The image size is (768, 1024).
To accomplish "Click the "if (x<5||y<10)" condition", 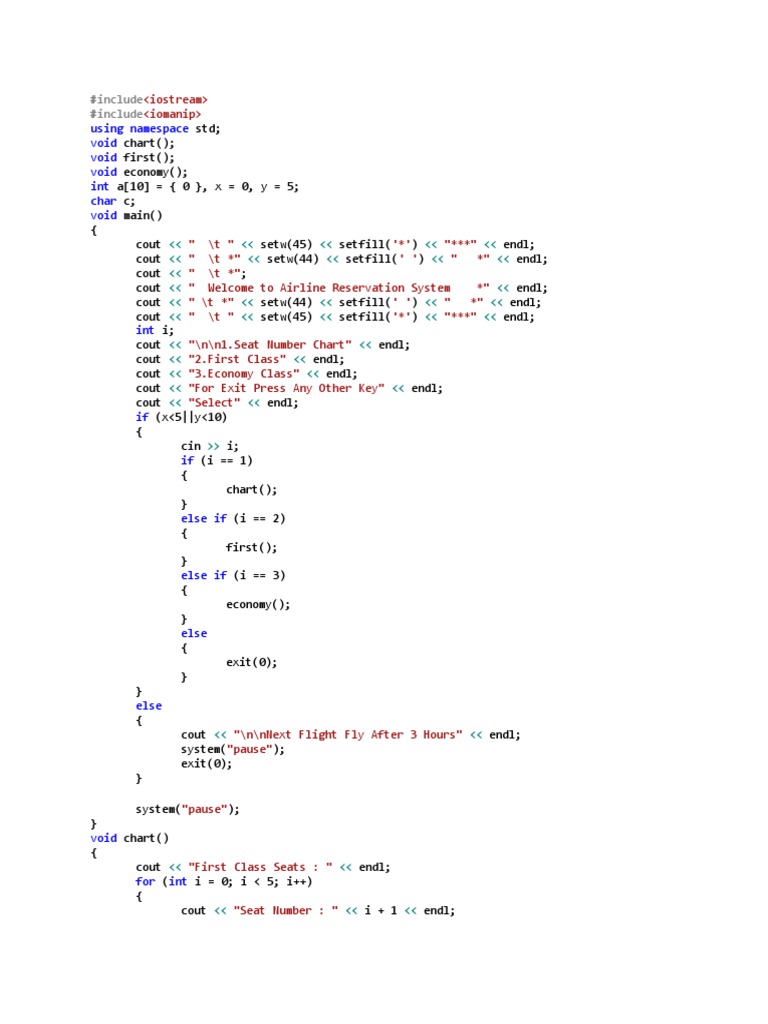I will pyautogui.click(x=182, y=417).
